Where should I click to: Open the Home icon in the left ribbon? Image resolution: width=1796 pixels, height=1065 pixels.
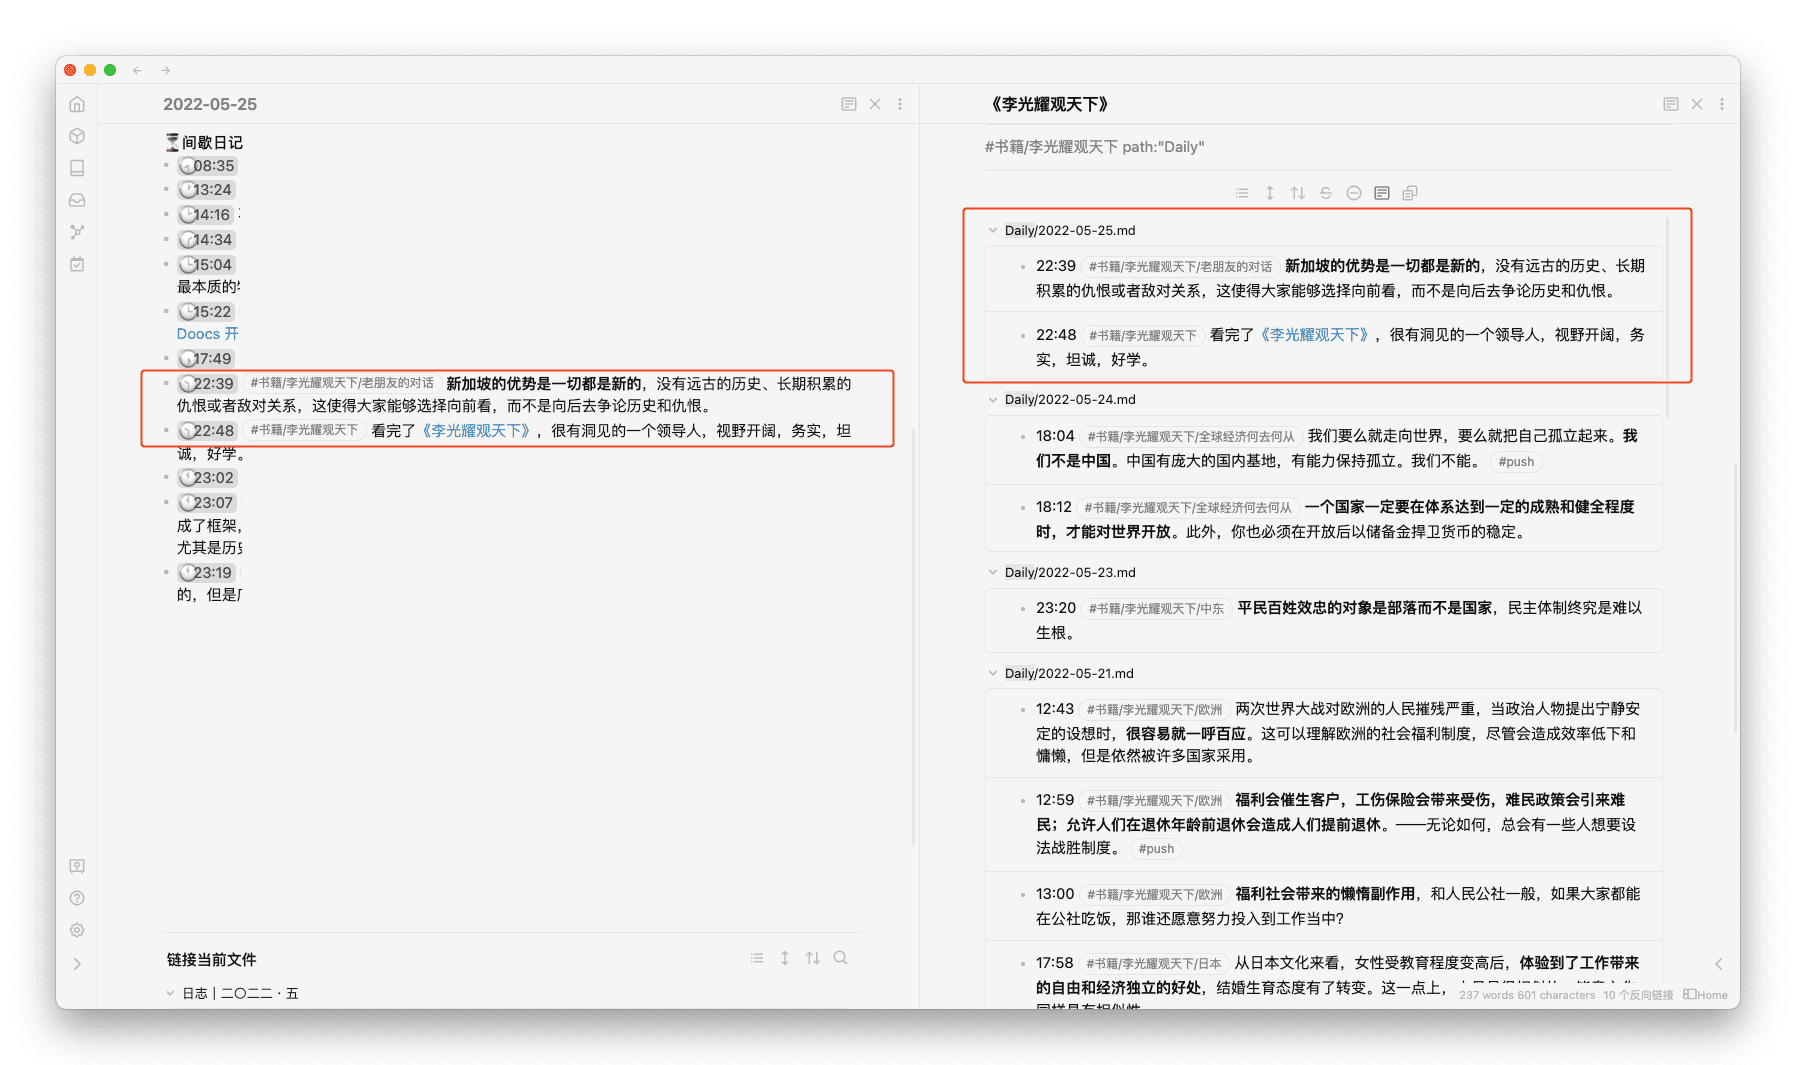pos(77,104)
